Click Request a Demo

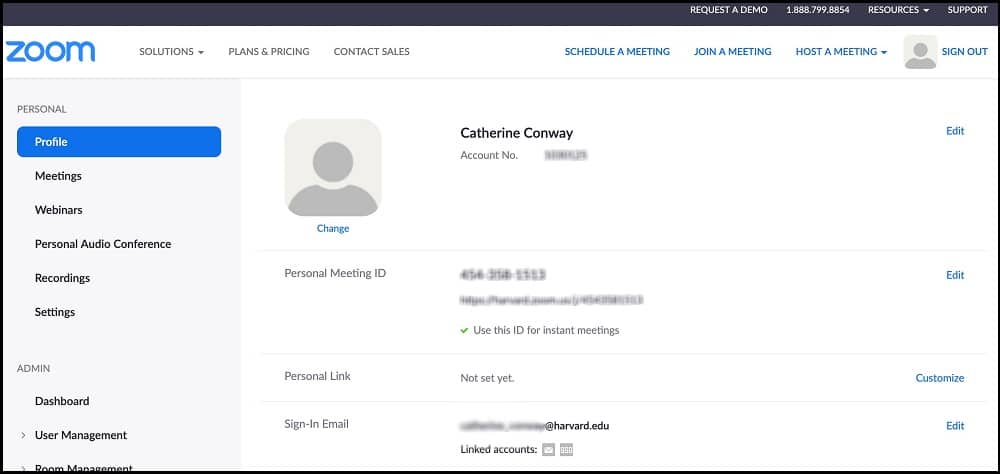[729, 10]
